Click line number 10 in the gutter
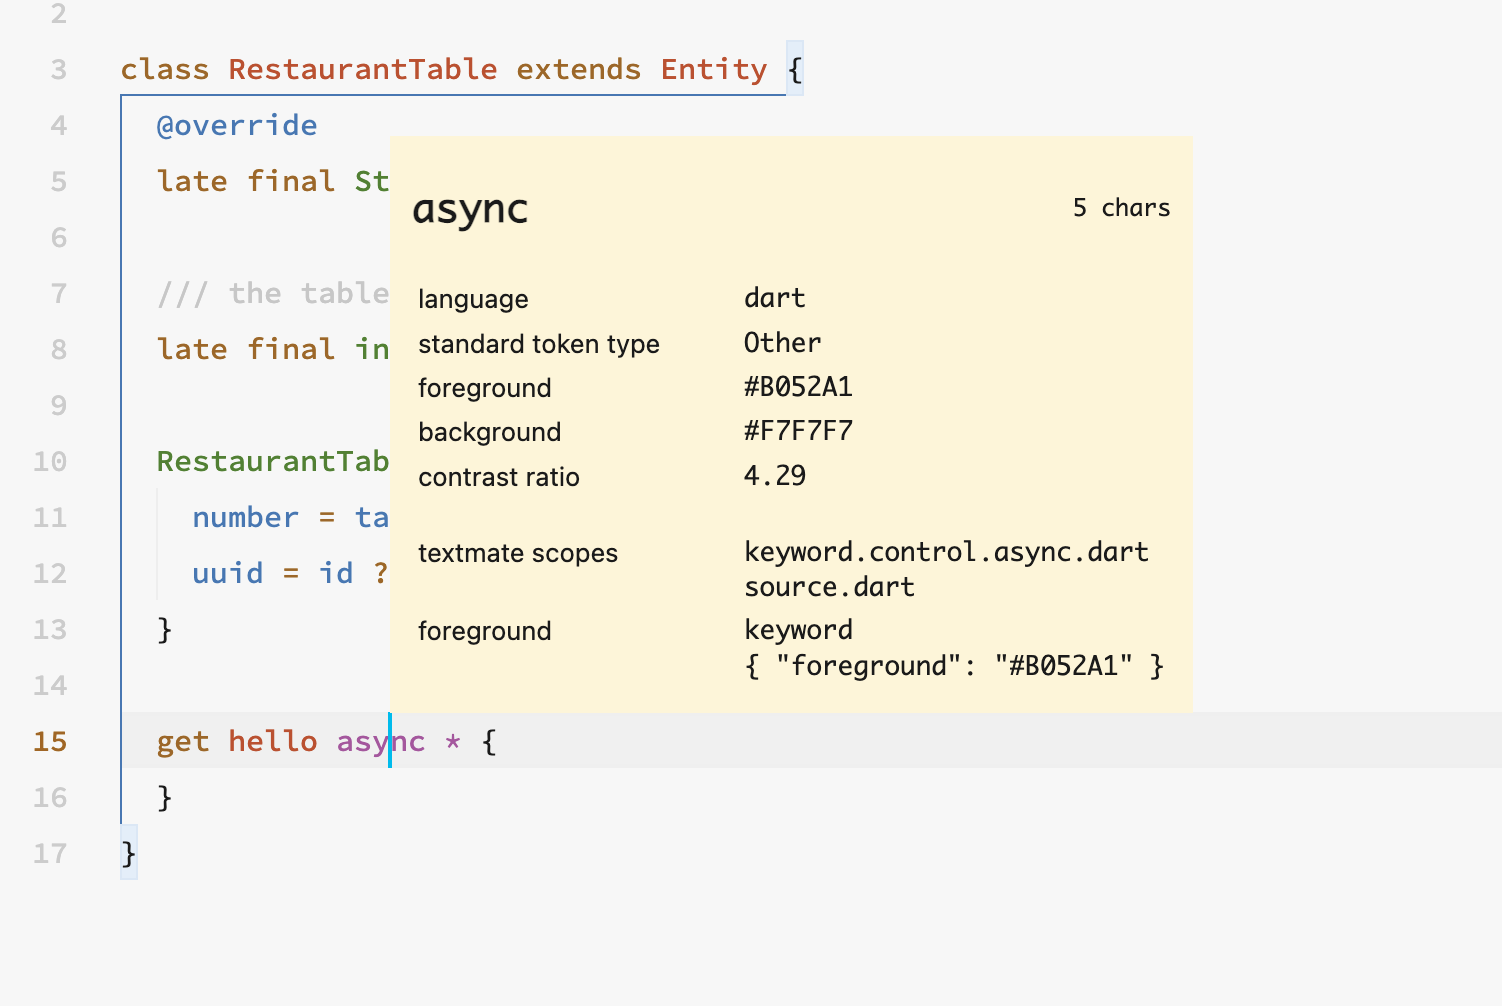The height and width of the screenshot is (1006, 1502). pos(50,462)
